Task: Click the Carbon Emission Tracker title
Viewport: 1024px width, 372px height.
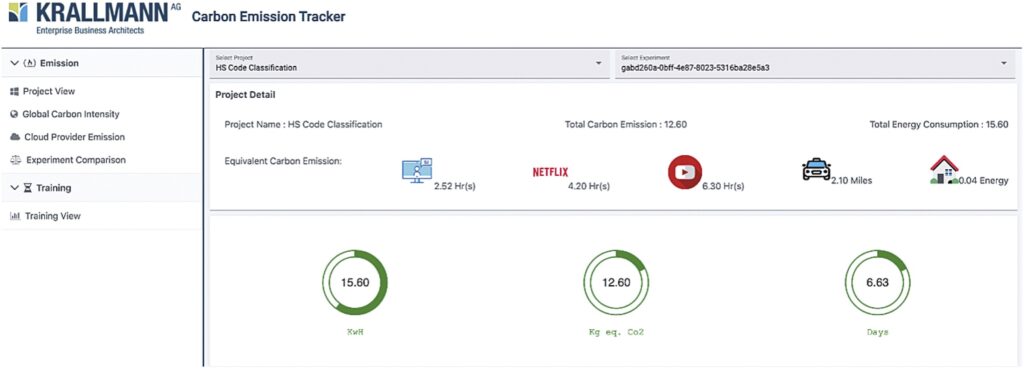Action: click(x=268, y=16)
